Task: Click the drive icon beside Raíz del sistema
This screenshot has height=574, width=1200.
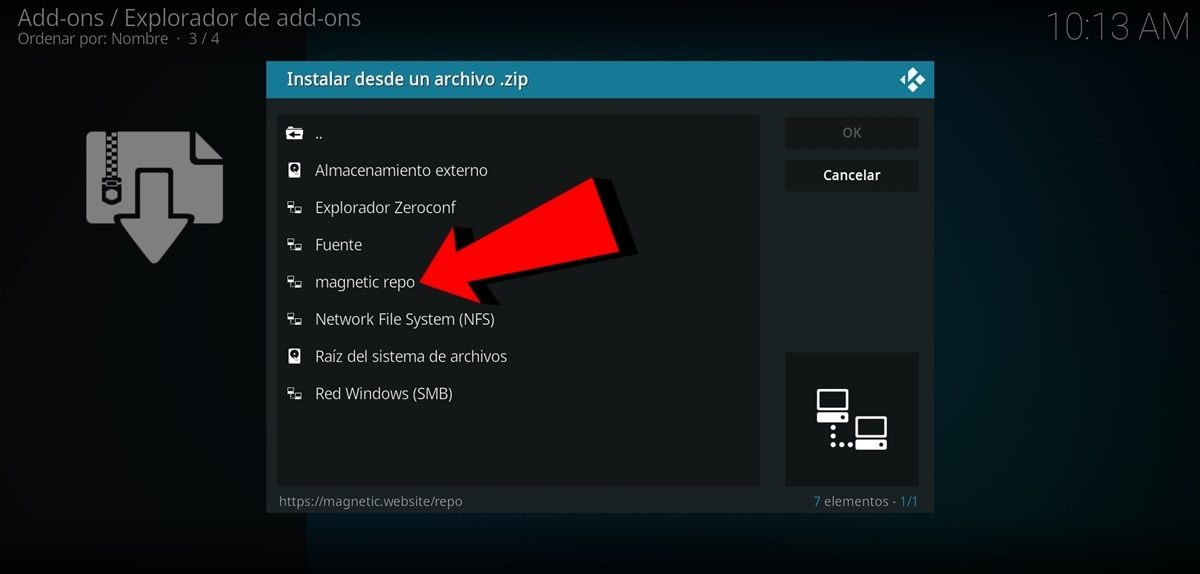Action: pyautogui.click(x=294, y=357)
